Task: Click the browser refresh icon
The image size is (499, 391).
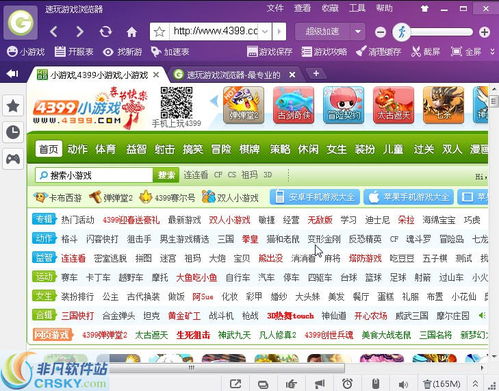Action: pyautogui.click(x=105, y=32)
